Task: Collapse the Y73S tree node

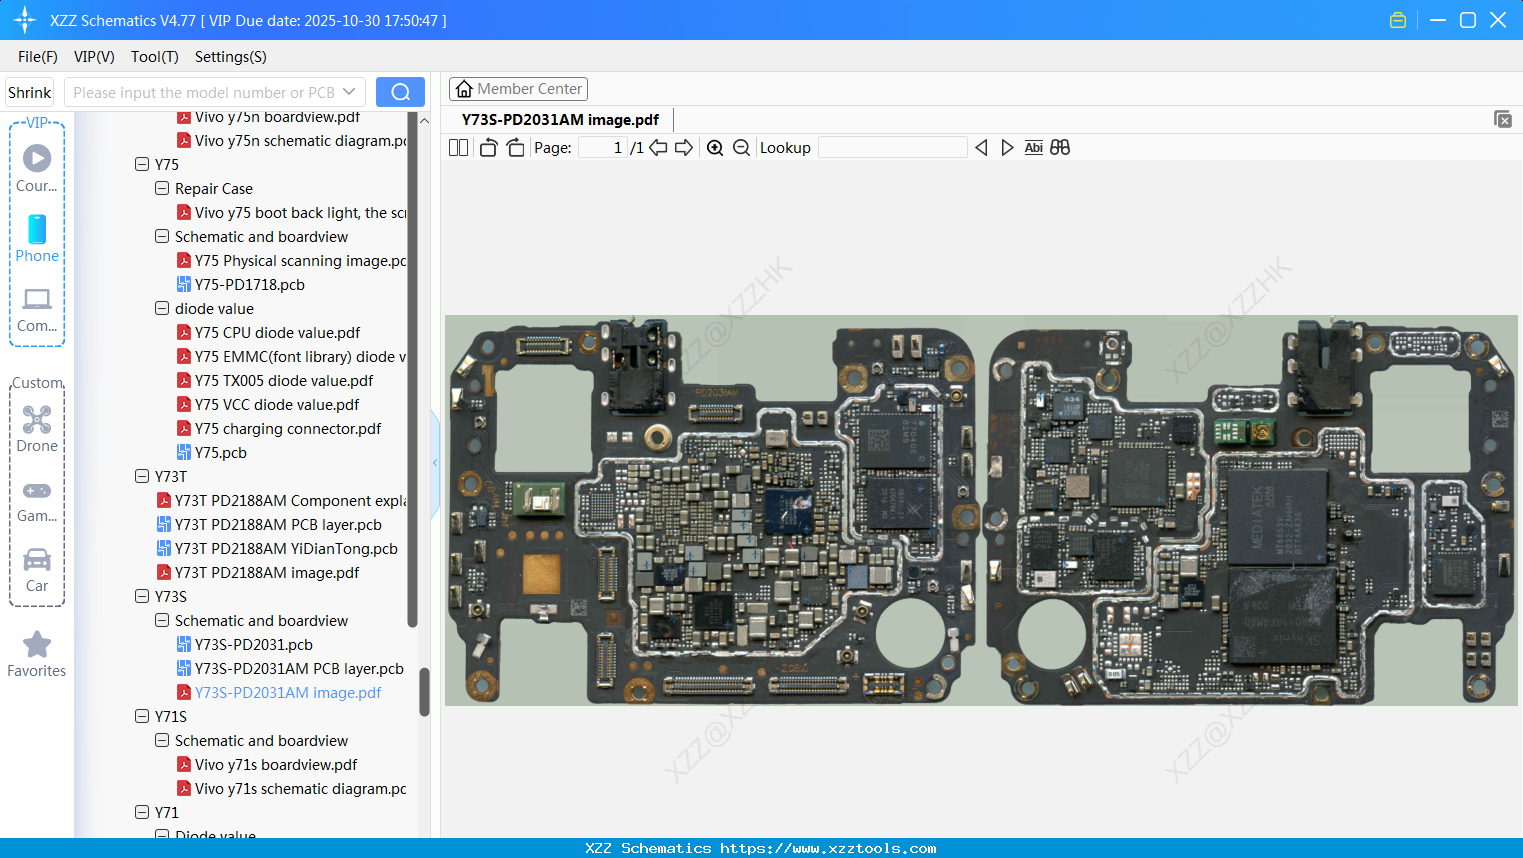Action: pyautogui.click(x=142, y=596)
